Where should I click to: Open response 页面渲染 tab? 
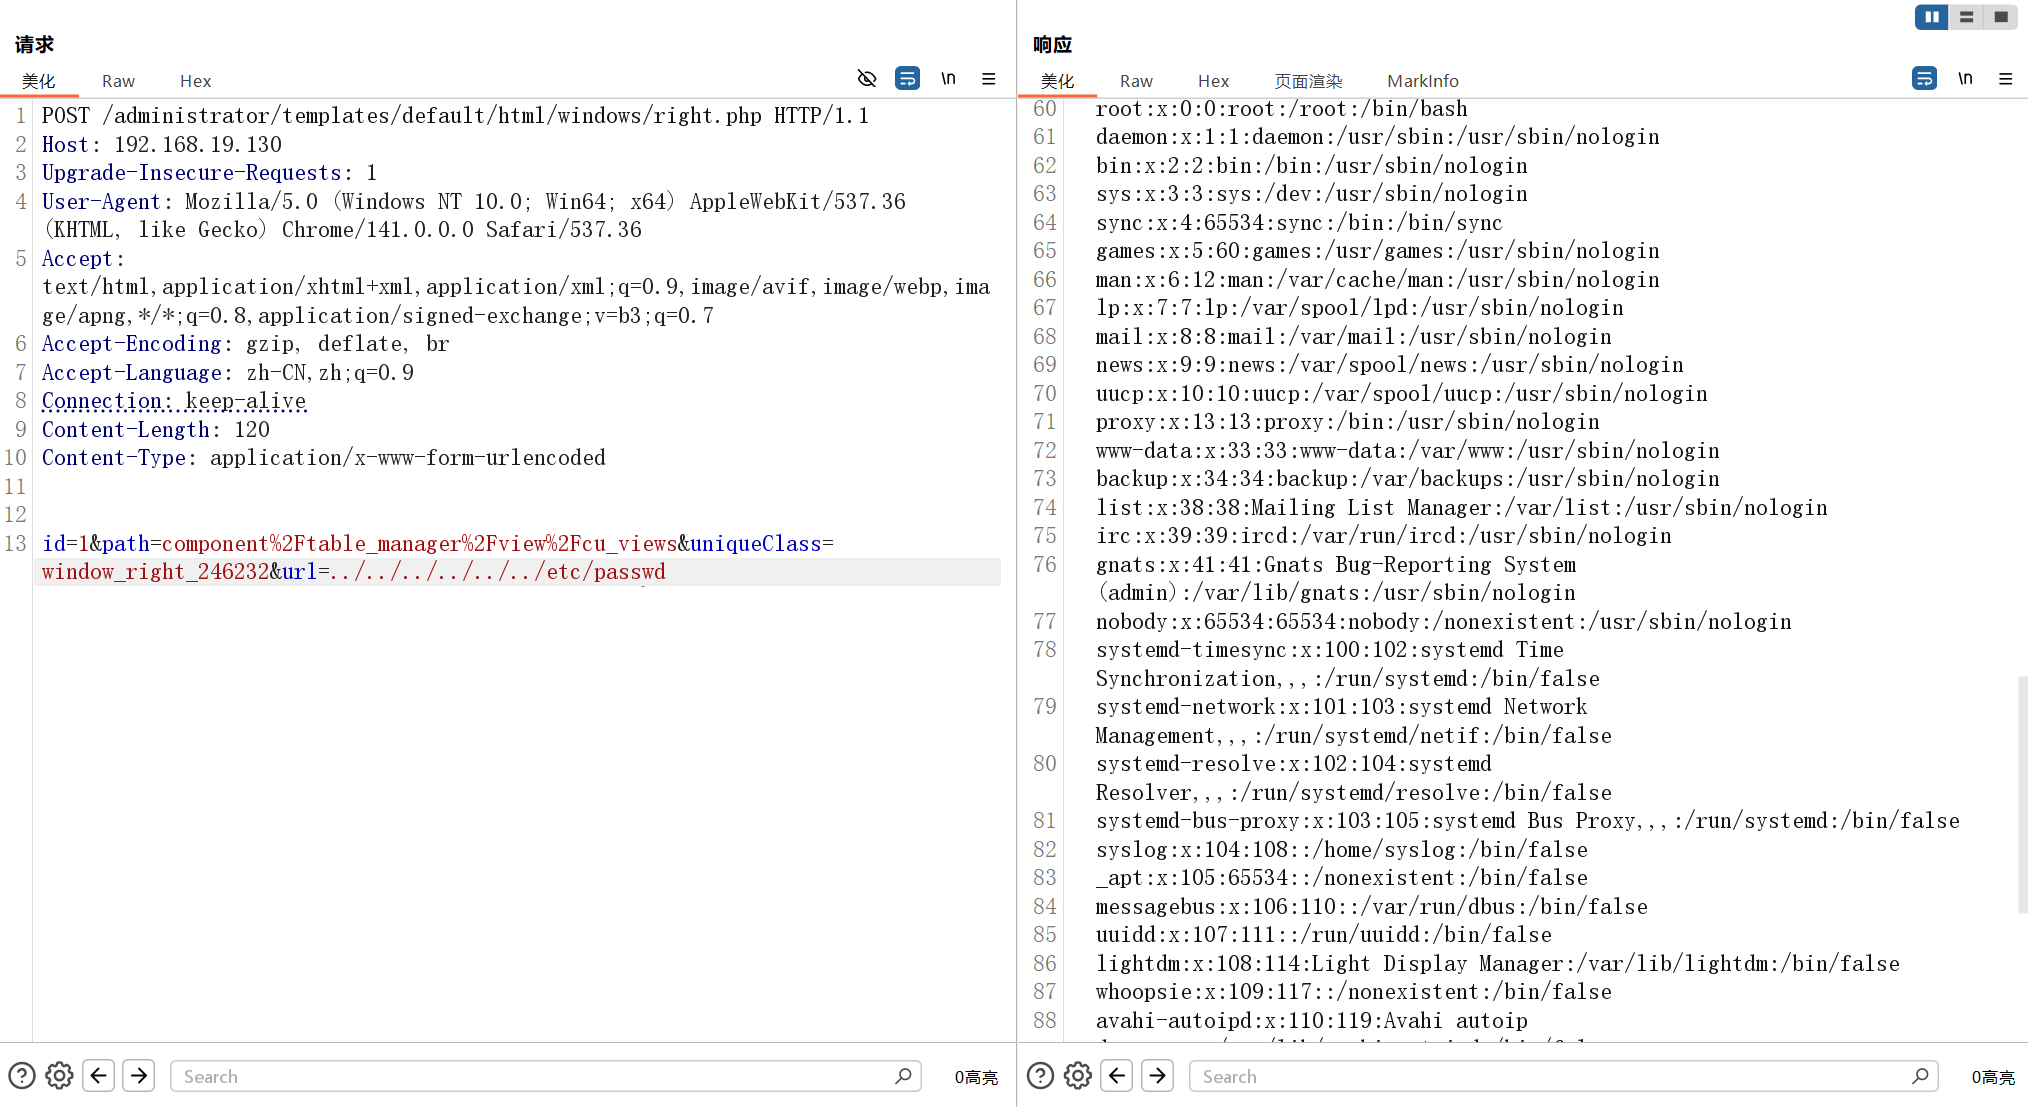point(1308,81)
